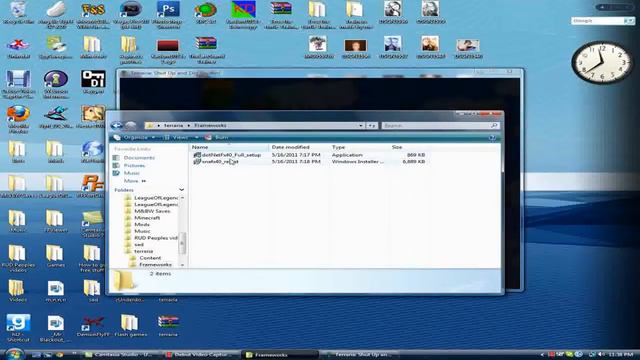
Task: Click the Recycle Bin desktop icon
Action: coord(18,13)
